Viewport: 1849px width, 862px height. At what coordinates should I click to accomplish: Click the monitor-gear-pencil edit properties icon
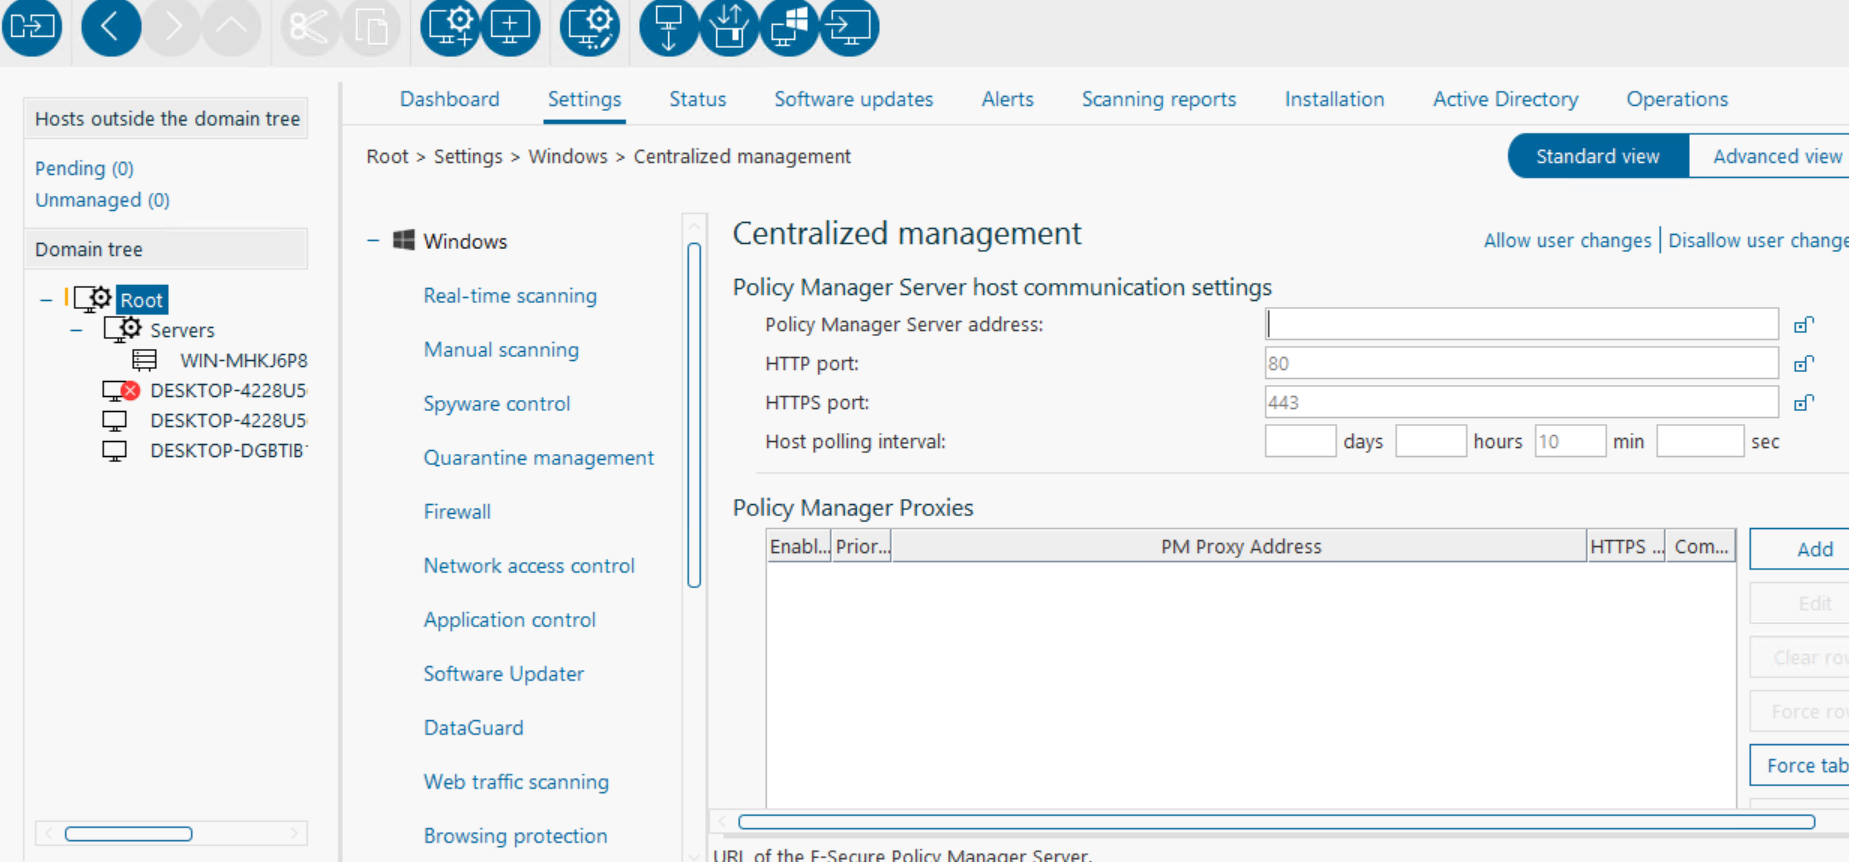click(590, 26)
